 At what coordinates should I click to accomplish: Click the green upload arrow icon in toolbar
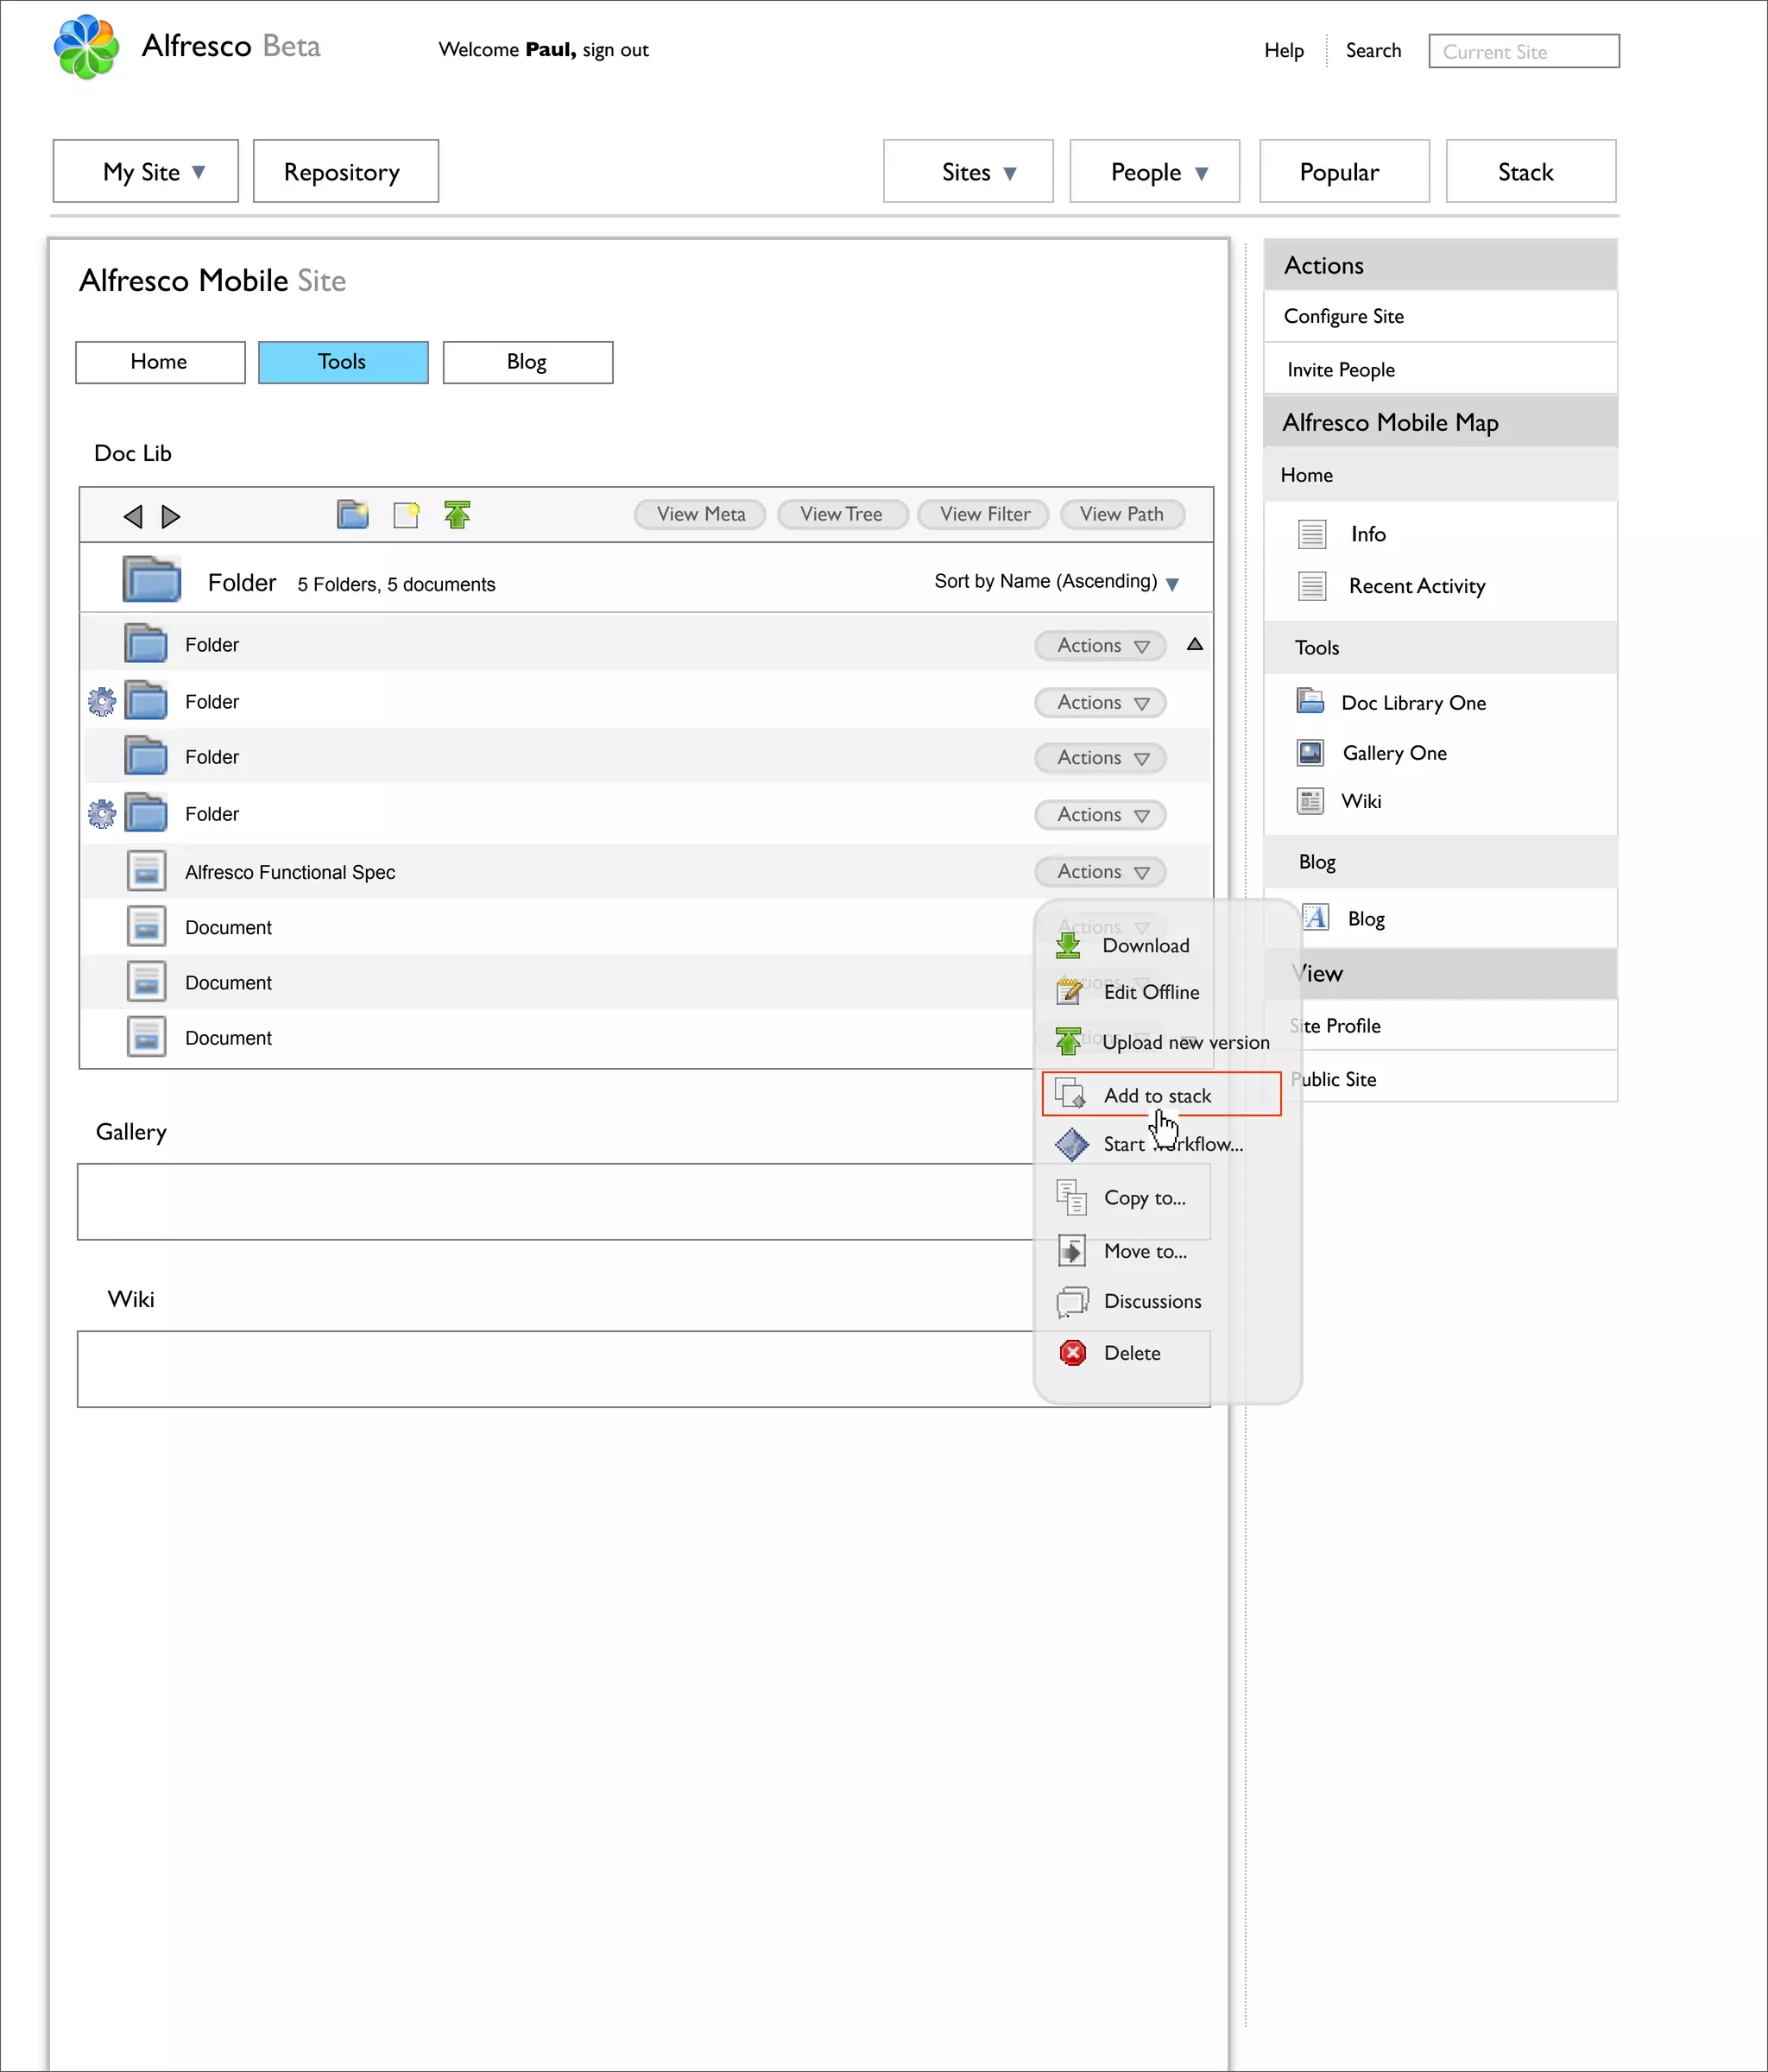457,514
